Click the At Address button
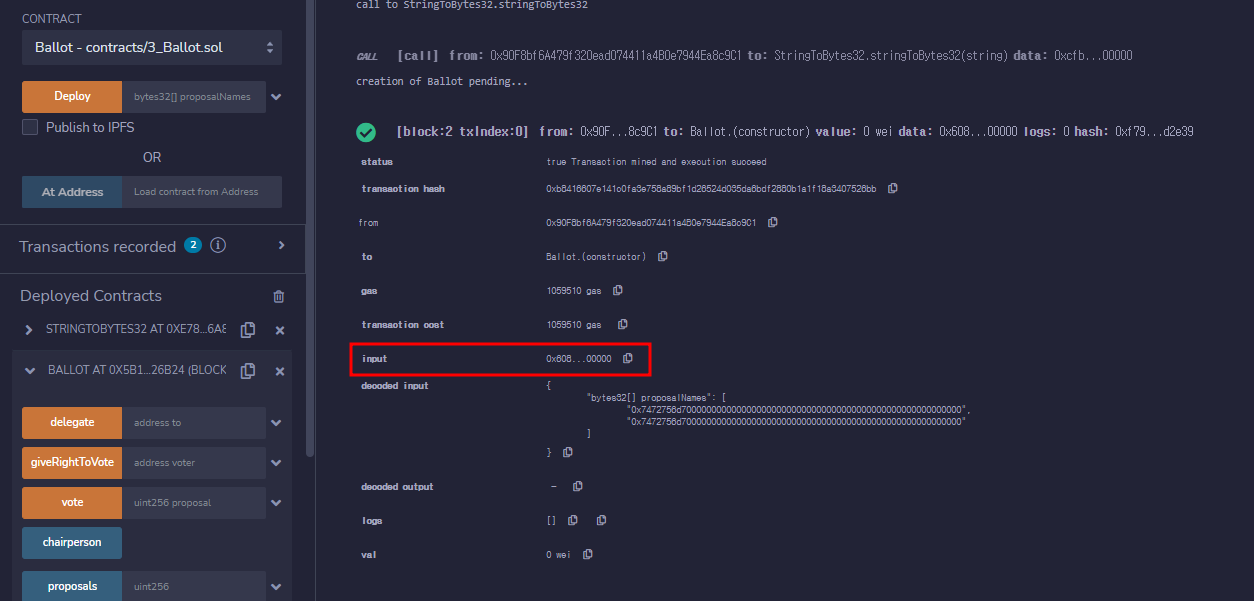 pyautogui.click(x=72, y=192)
